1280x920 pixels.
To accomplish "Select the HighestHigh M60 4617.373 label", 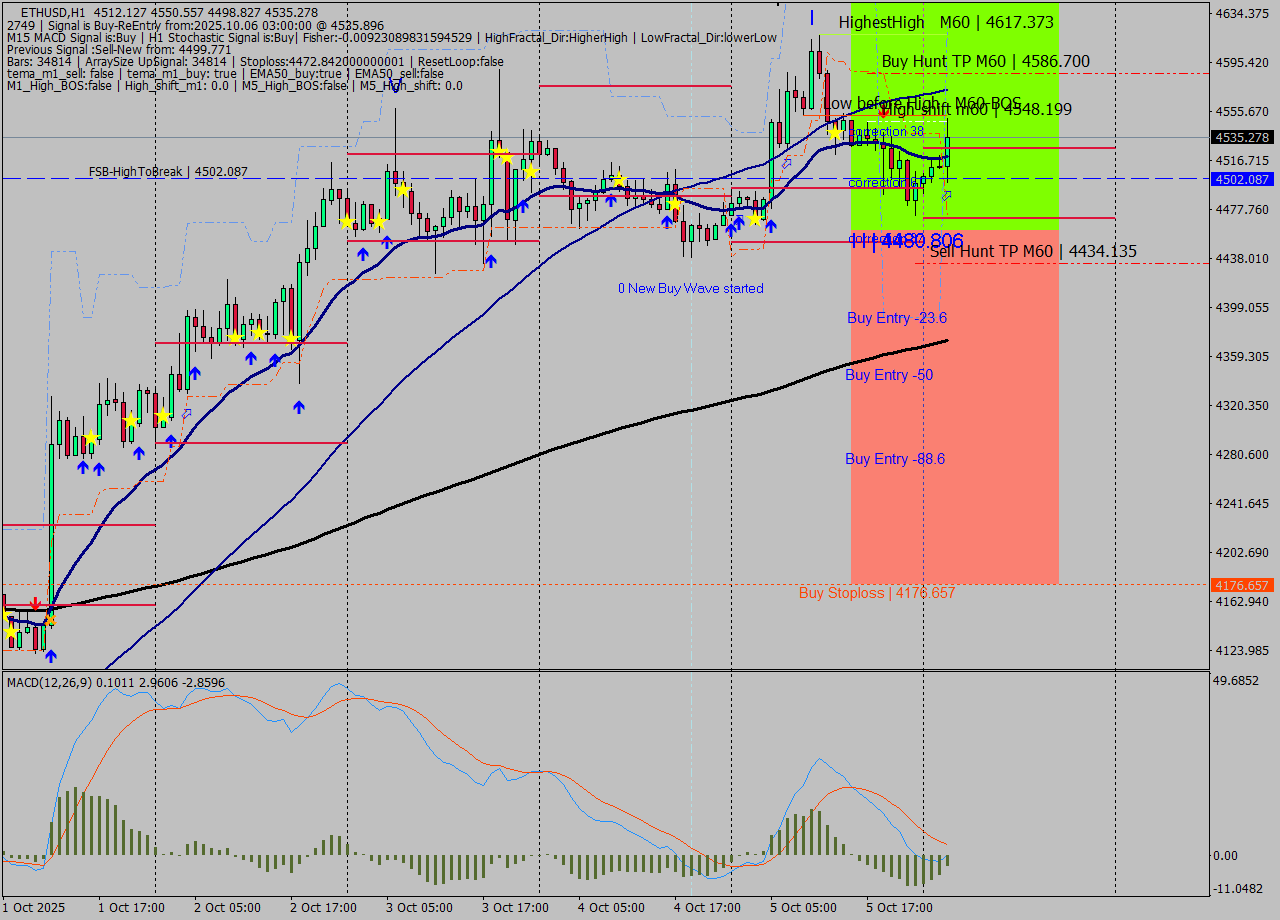I will click(946, 22).
